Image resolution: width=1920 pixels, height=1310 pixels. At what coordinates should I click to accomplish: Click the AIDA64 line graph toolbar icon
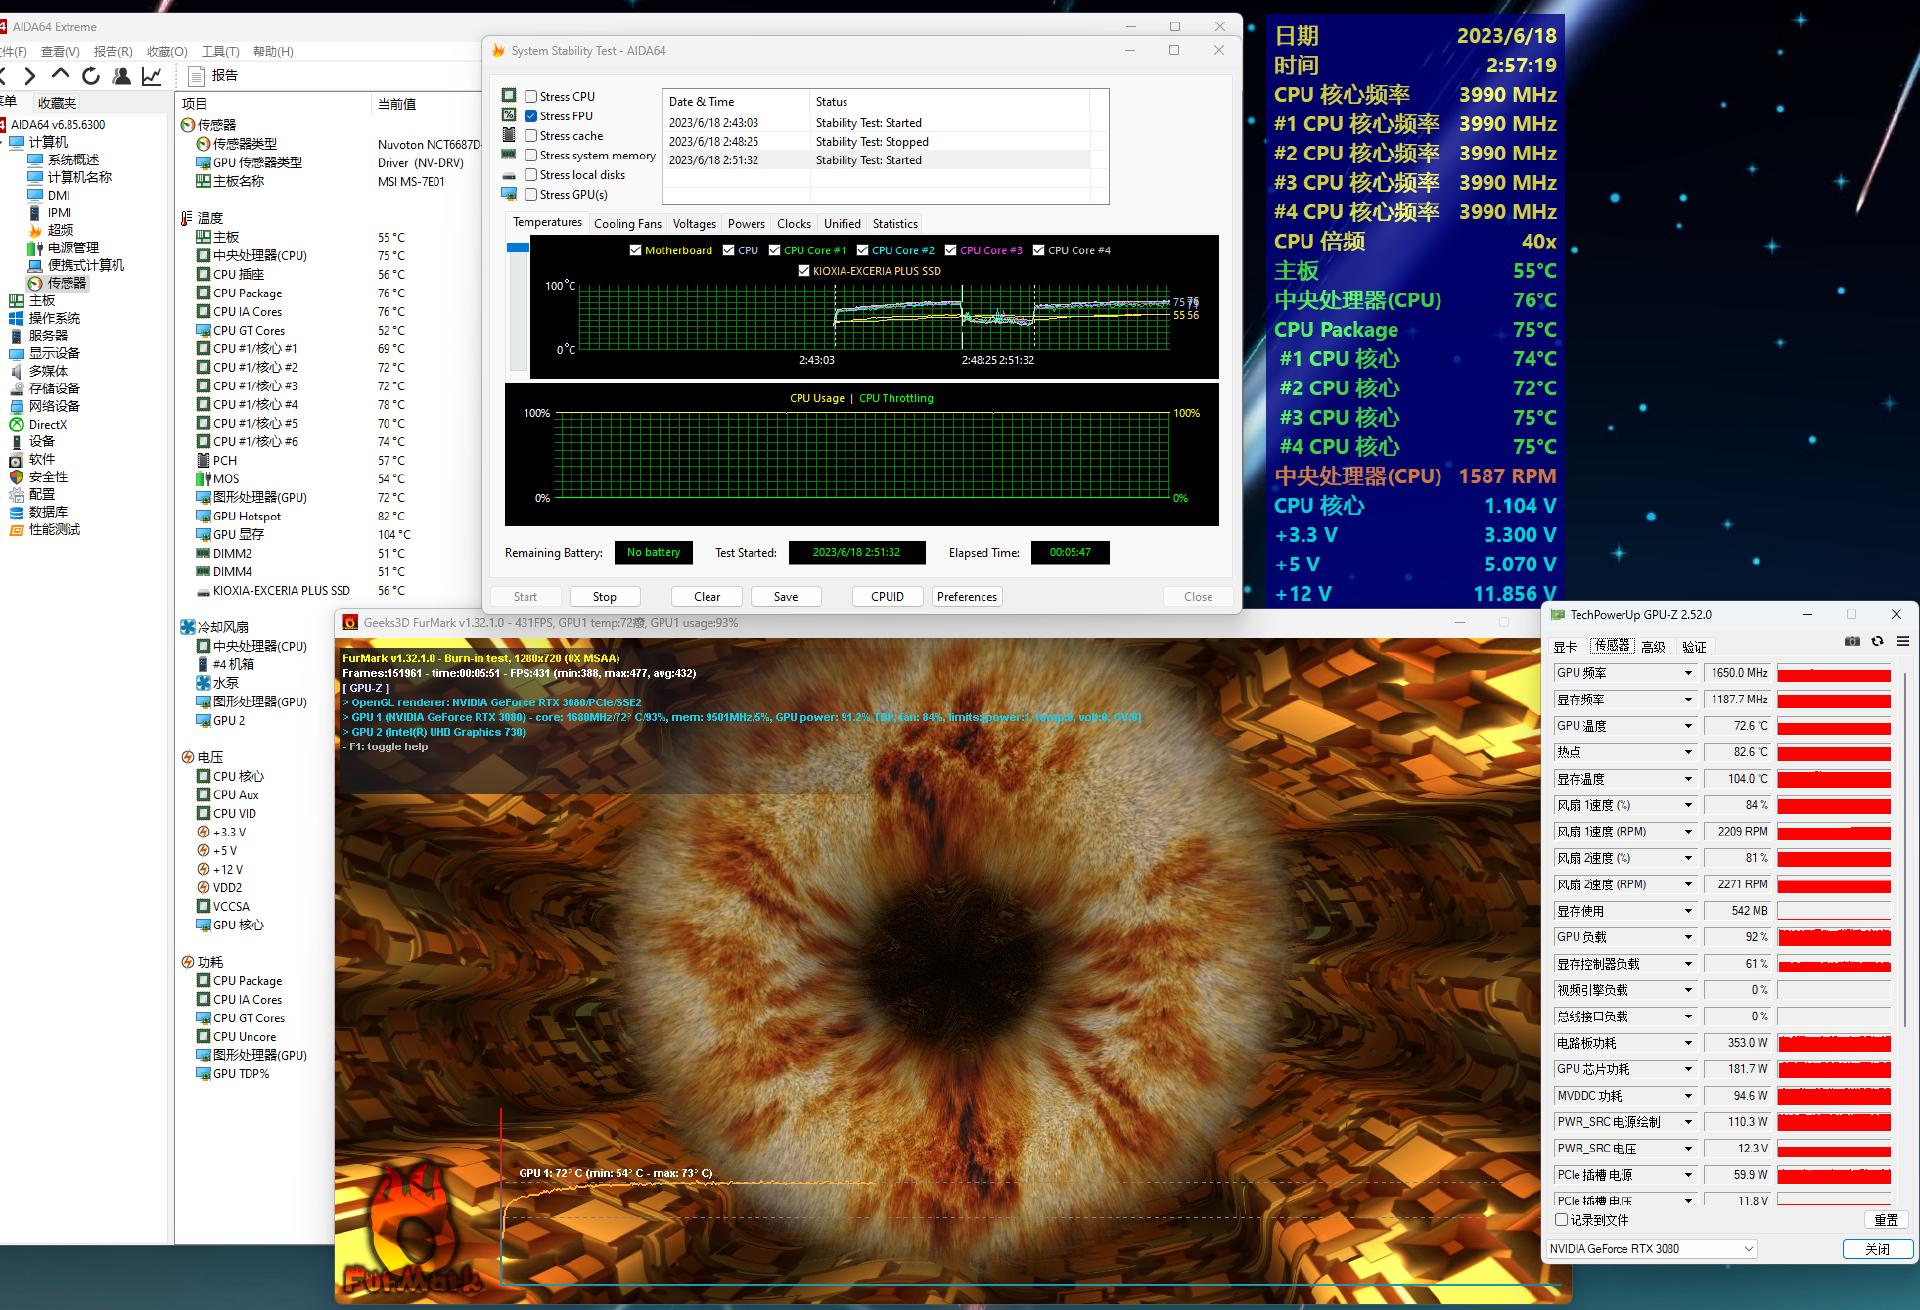coord(151,76)
